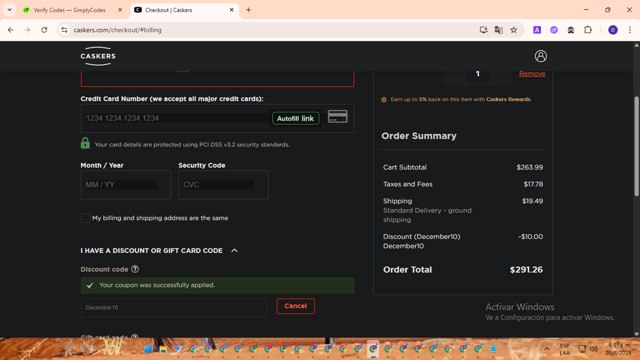The image size is (640, 360).
Task: Go back with the browser back arrow
Action: click(x=11, y=30)
